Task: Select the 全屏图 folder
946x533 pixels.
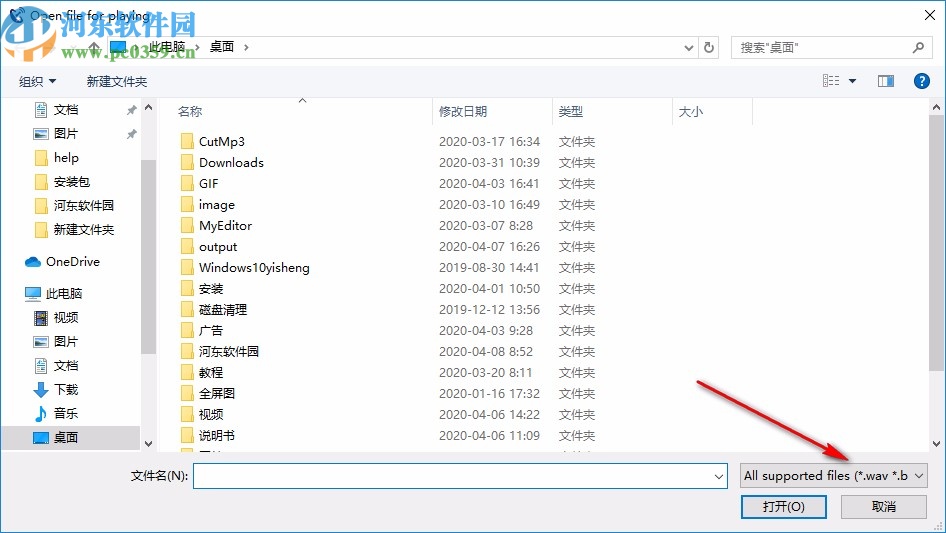Action: [x=217, y=394]
